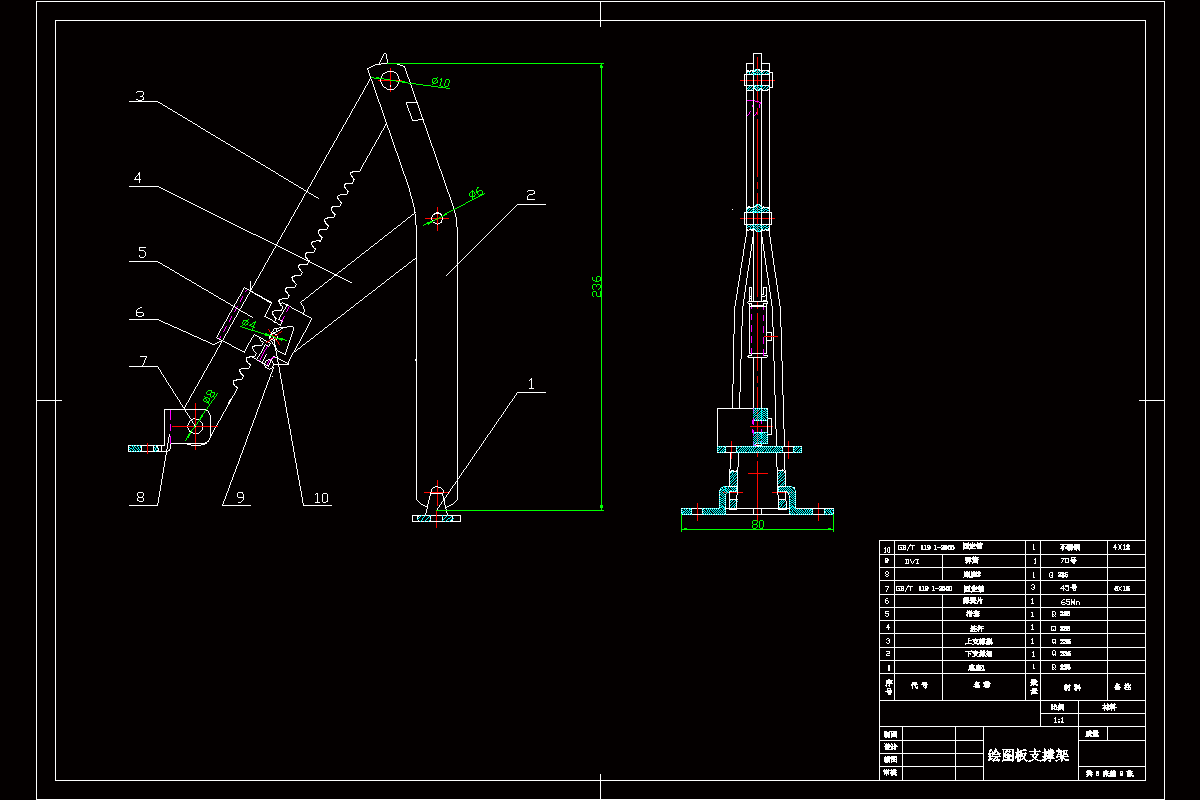Click the Ø10 diameter annotation

click(x=441, y=82)
